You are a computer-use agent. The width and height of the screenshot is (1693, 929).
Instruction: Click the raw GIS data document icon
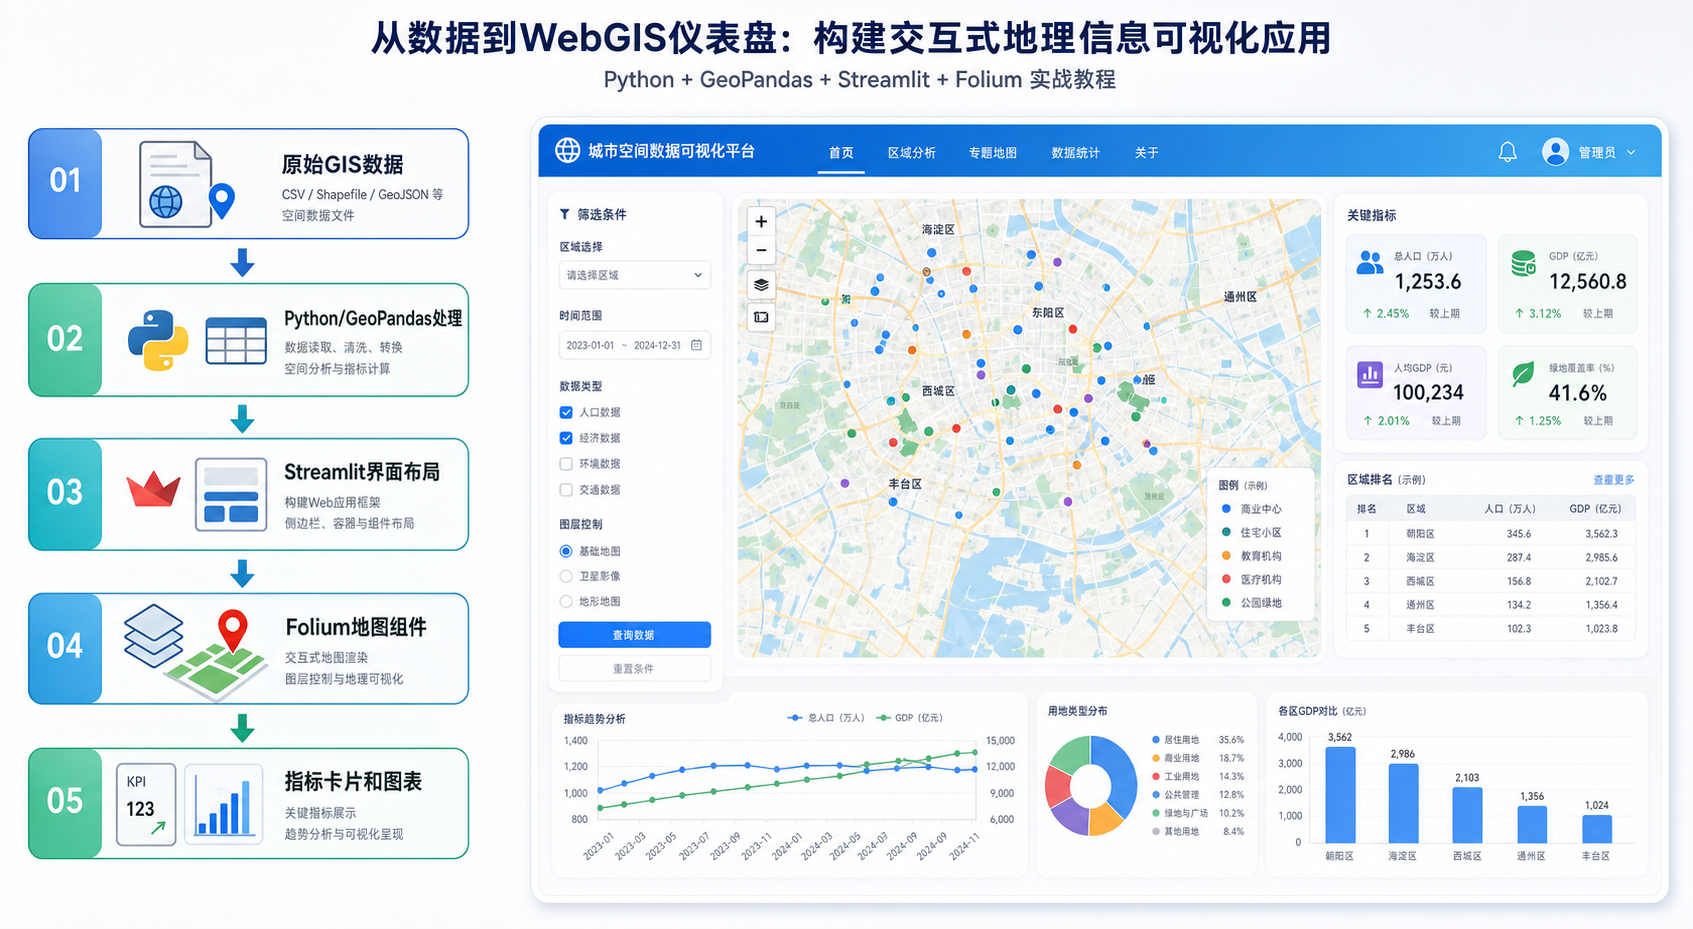(x=177, y=184)
